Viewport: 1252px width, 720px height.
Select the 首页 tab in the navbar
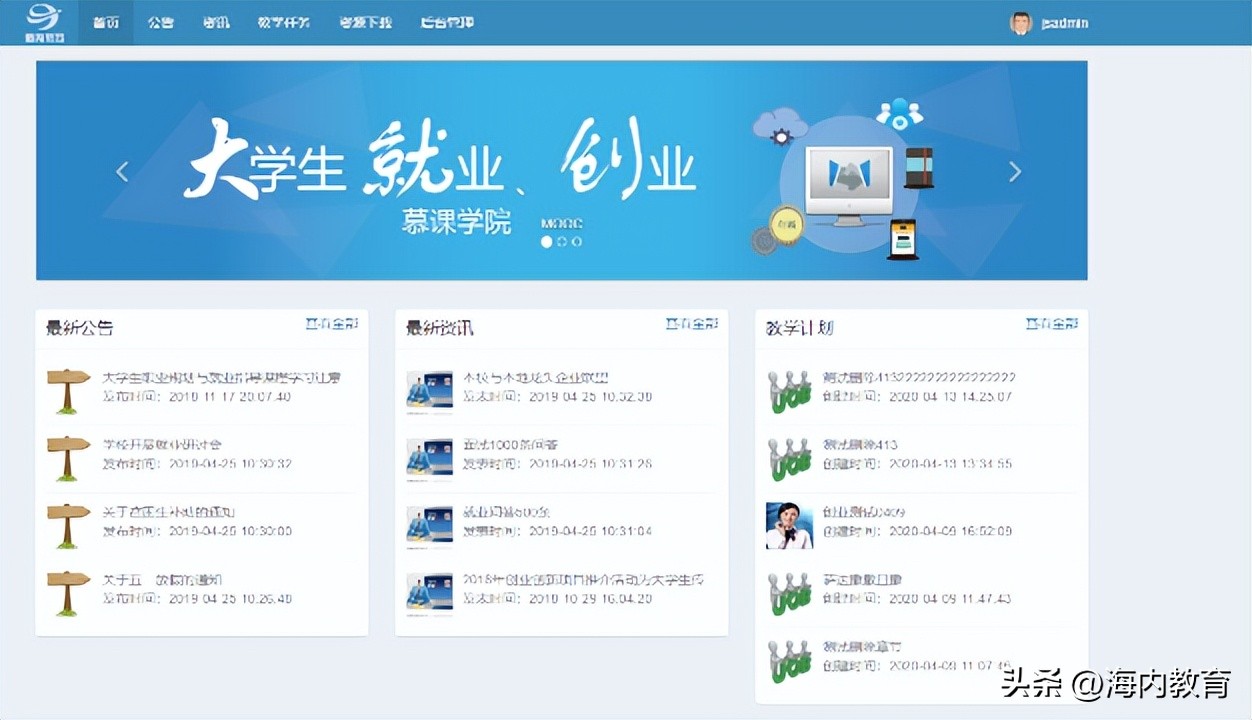106,21
